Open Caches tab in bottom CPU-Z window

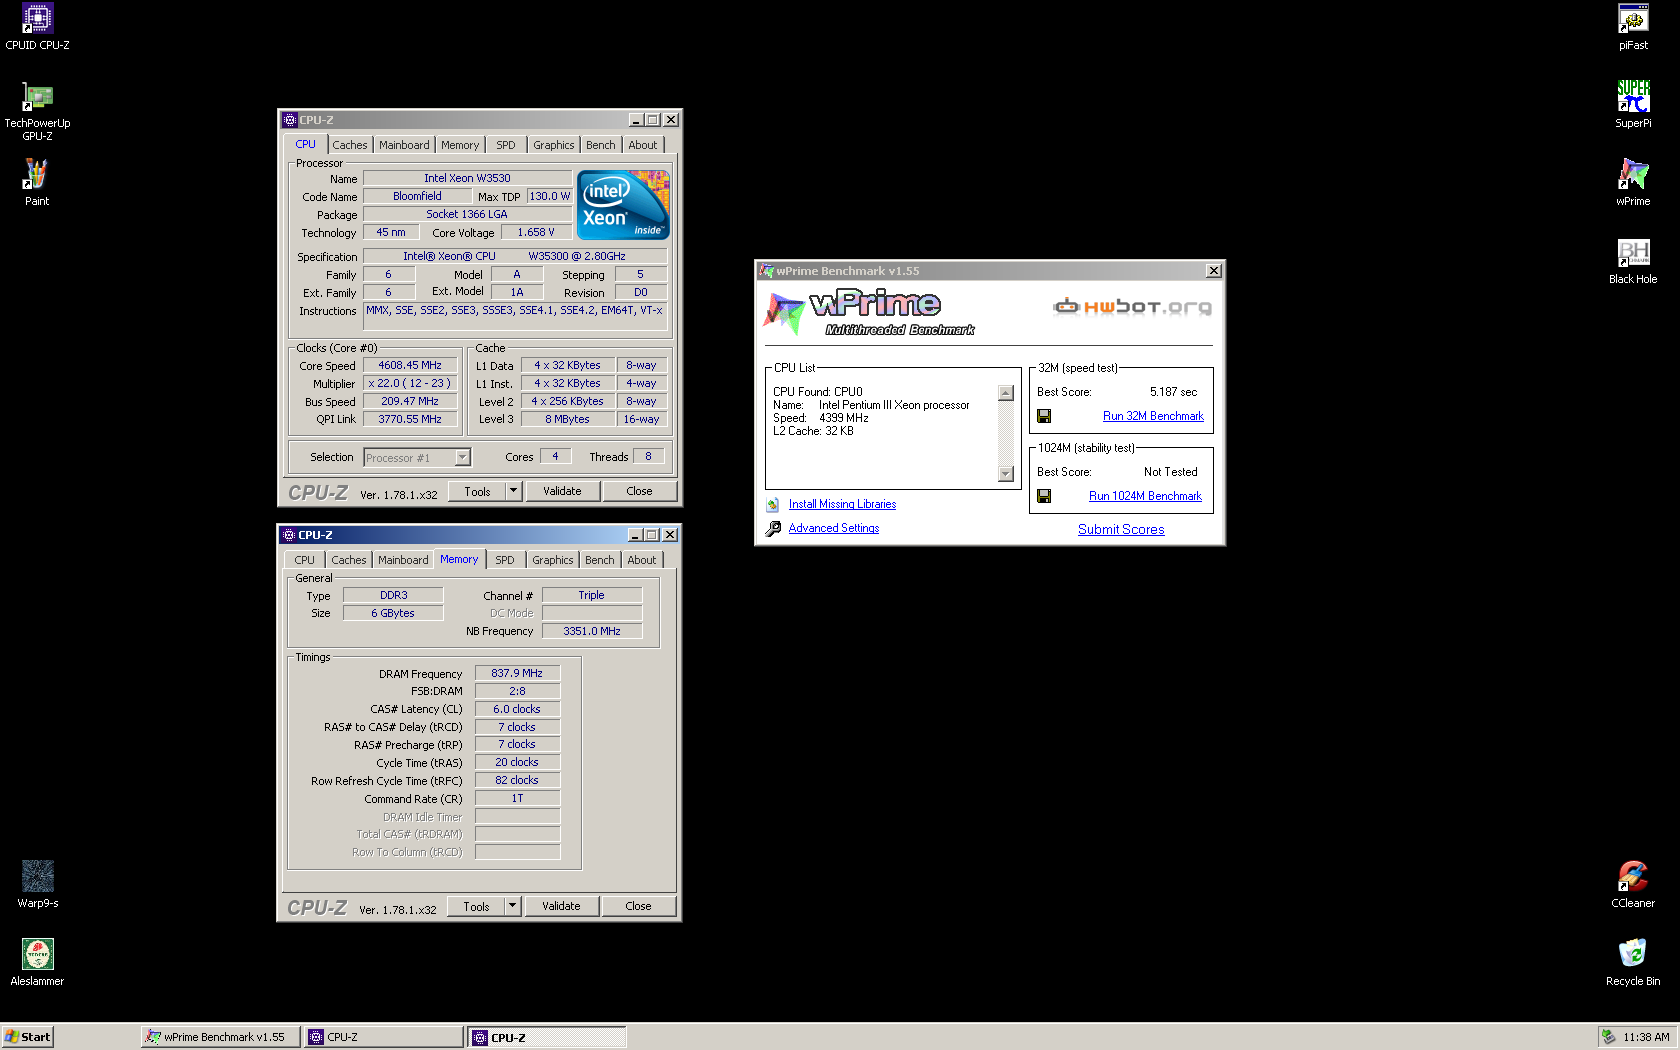coord(349,560)
